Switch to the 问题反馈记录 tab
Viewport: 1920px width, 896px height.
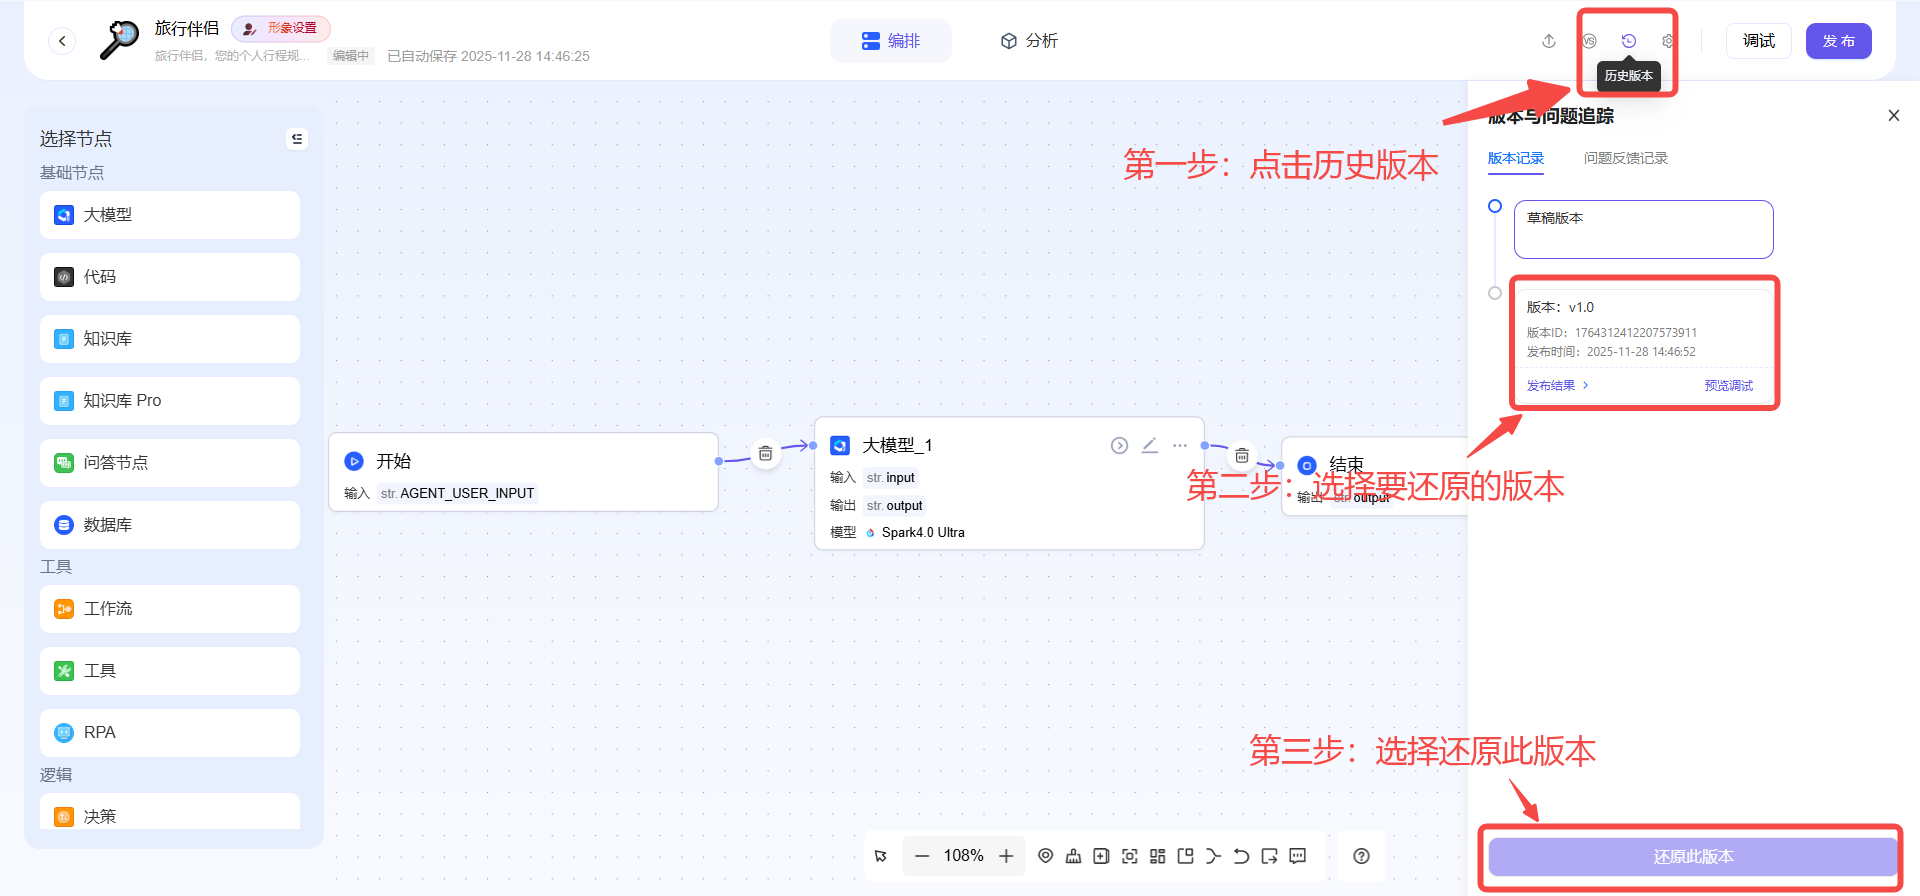point(1625,158)
